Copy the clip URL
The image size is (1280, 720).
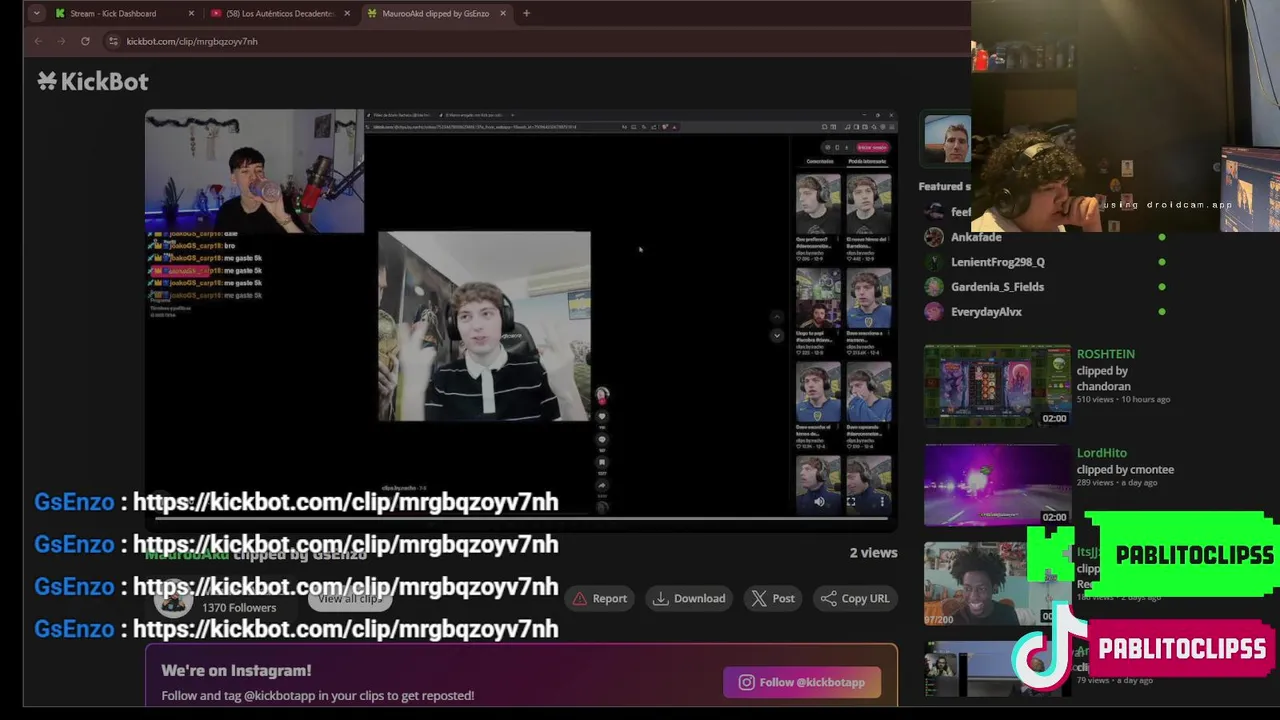[855, 598]
